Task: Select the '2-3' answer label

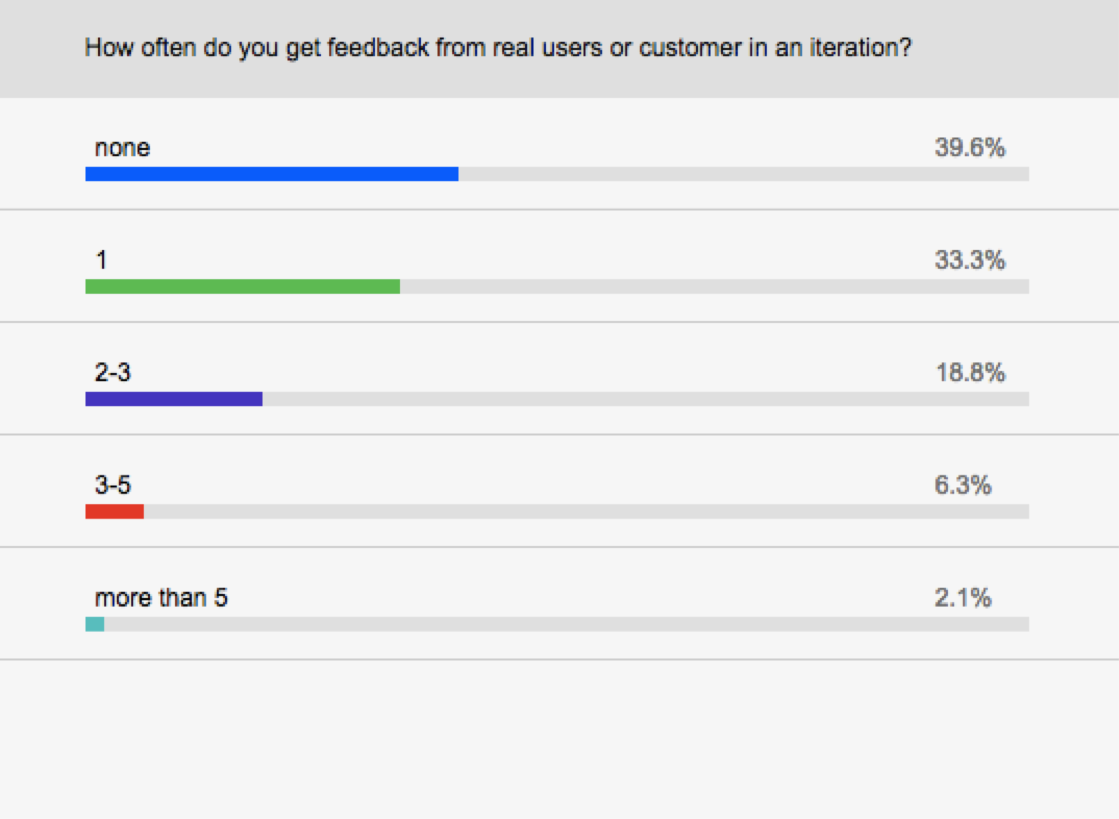Action: pyautogui.click(x=113, y=373)
